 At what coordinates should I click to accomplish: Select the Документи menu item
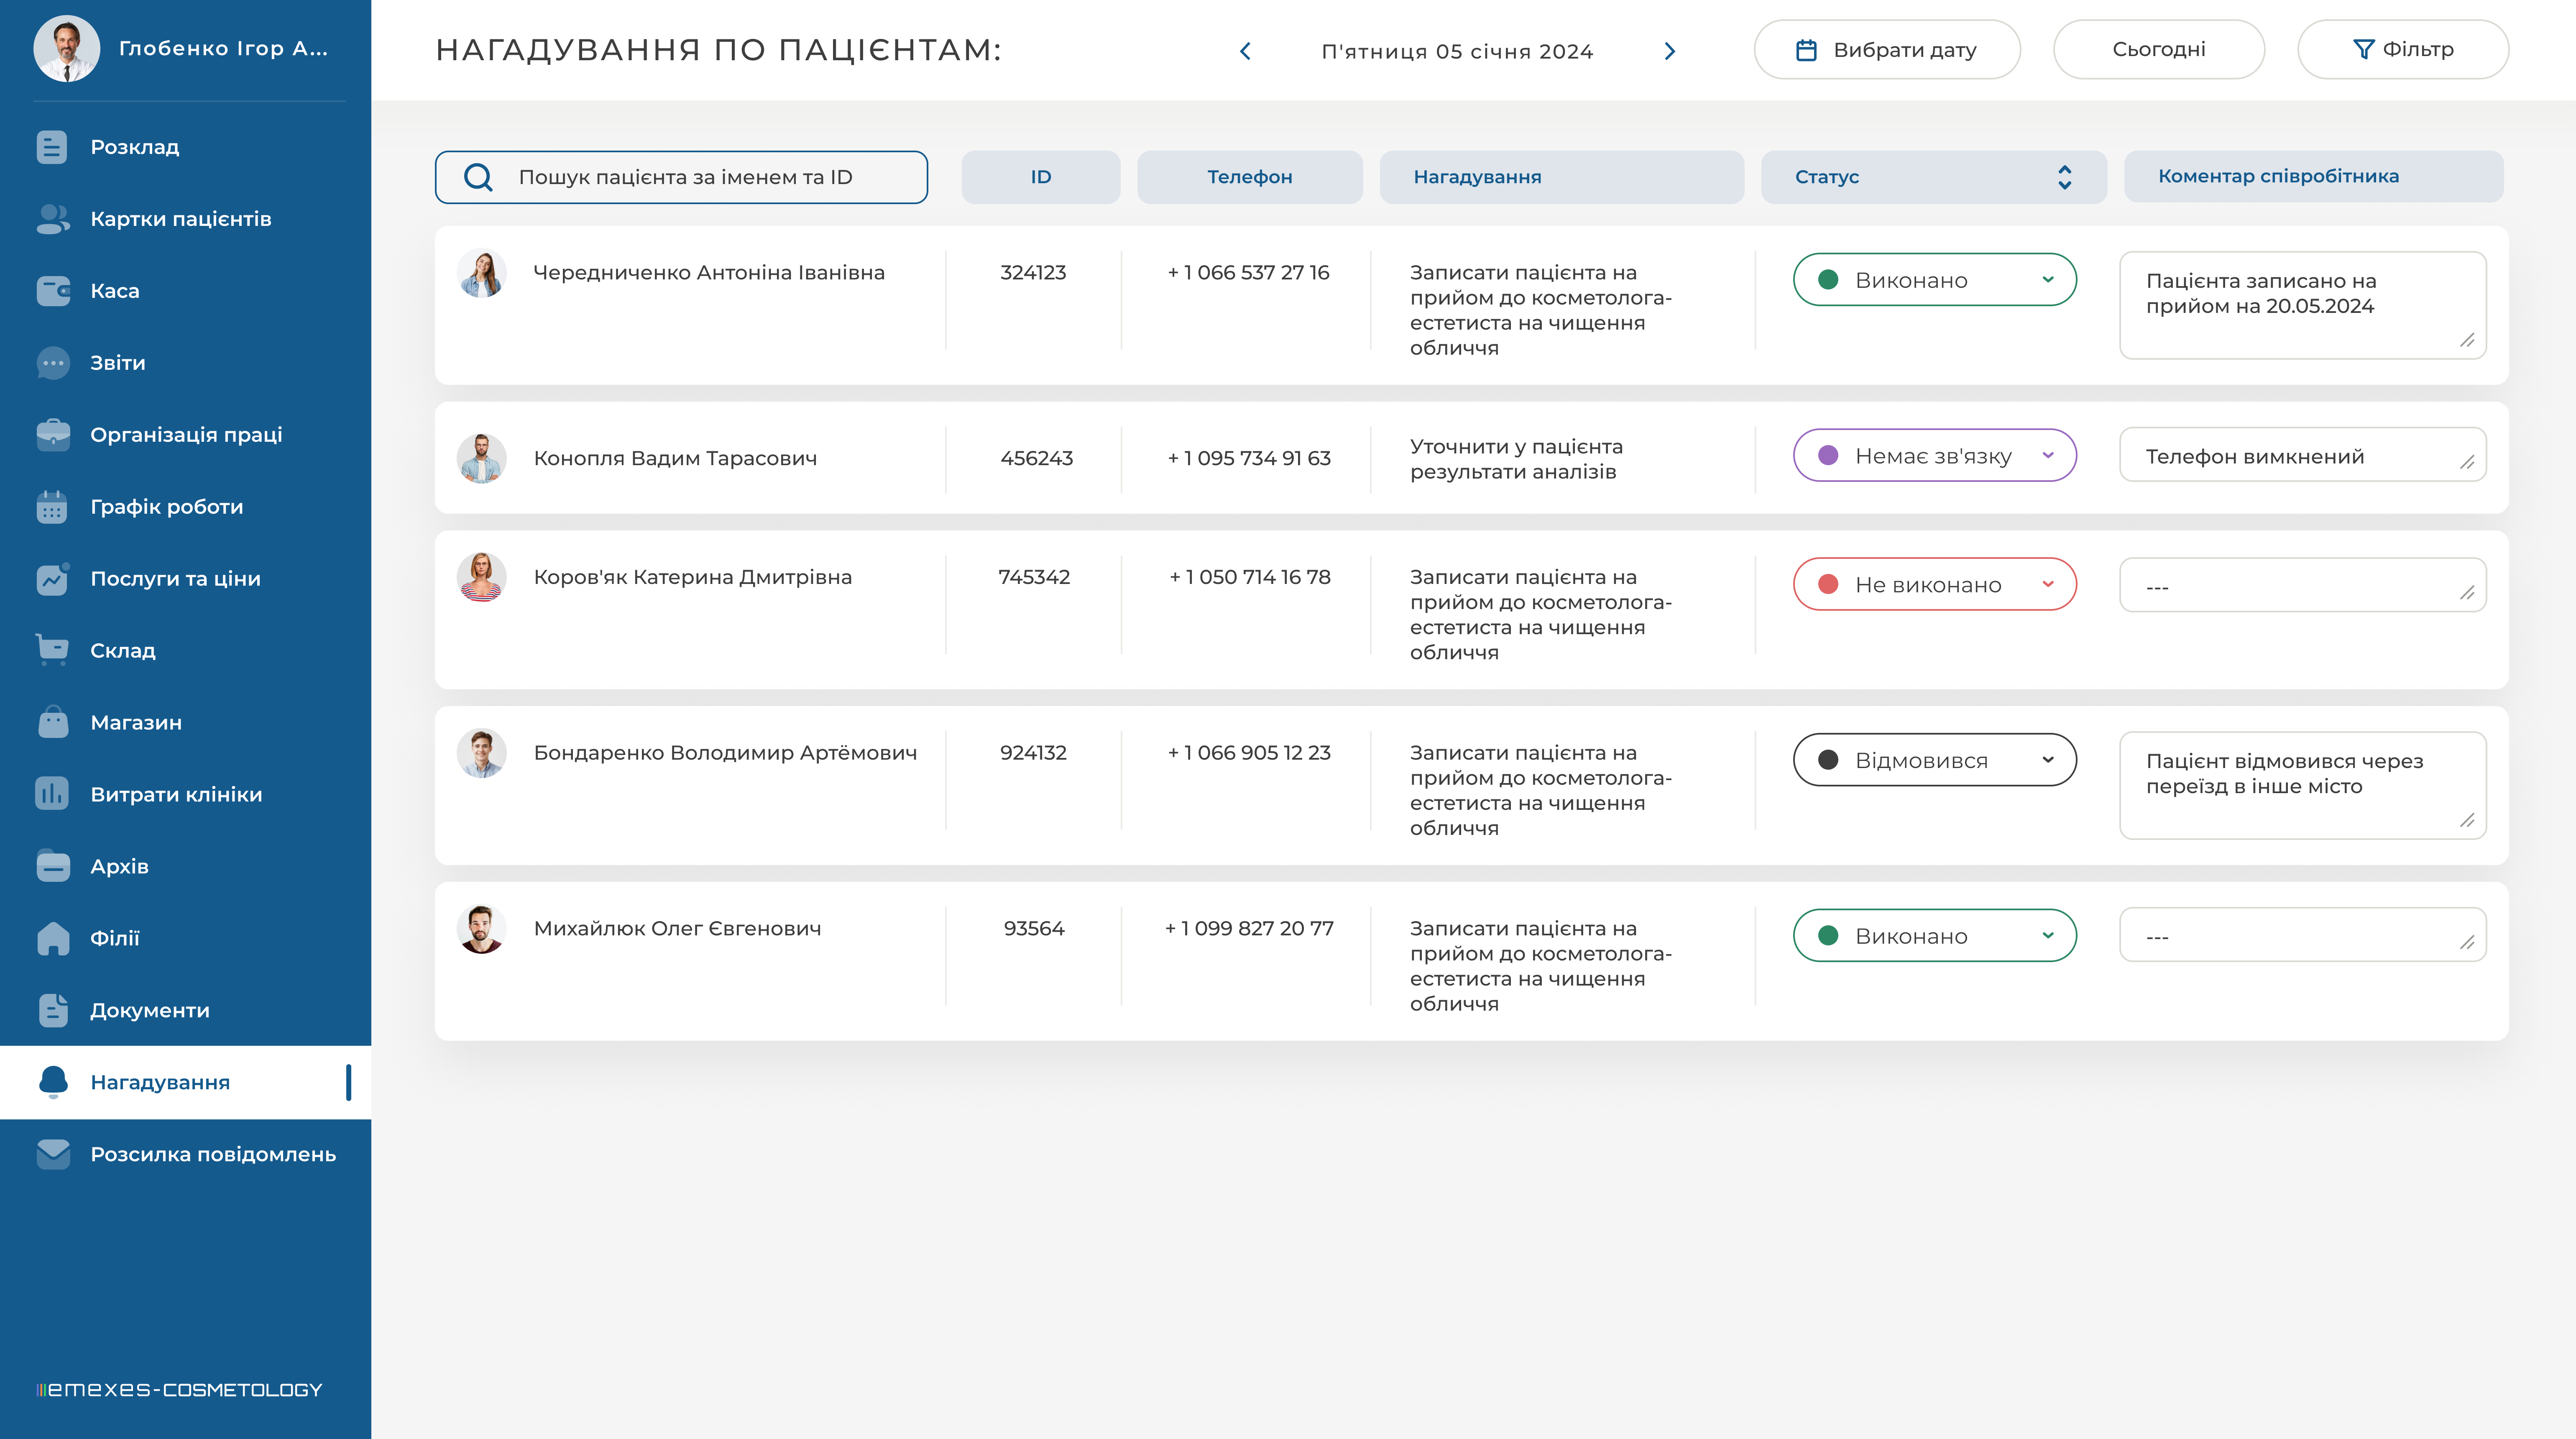tap(150, 1010)
